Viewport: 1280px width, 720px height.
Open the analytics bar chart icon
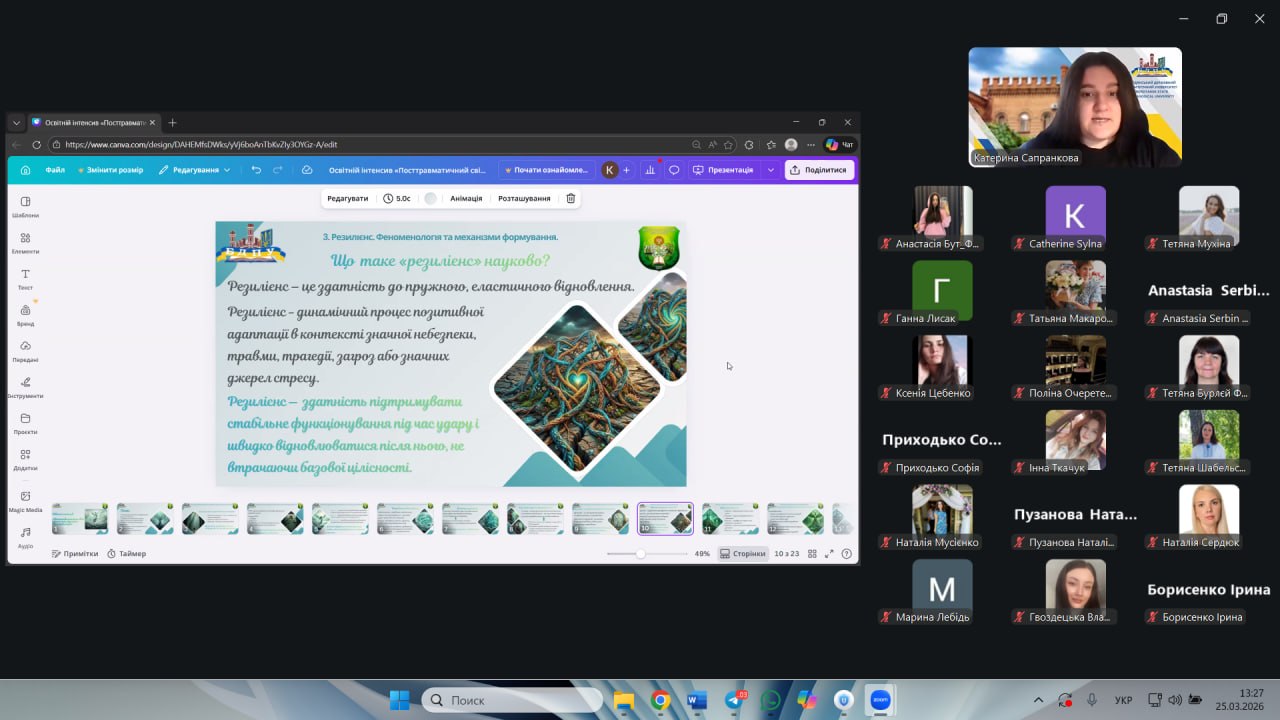click(x=650, y=170)
